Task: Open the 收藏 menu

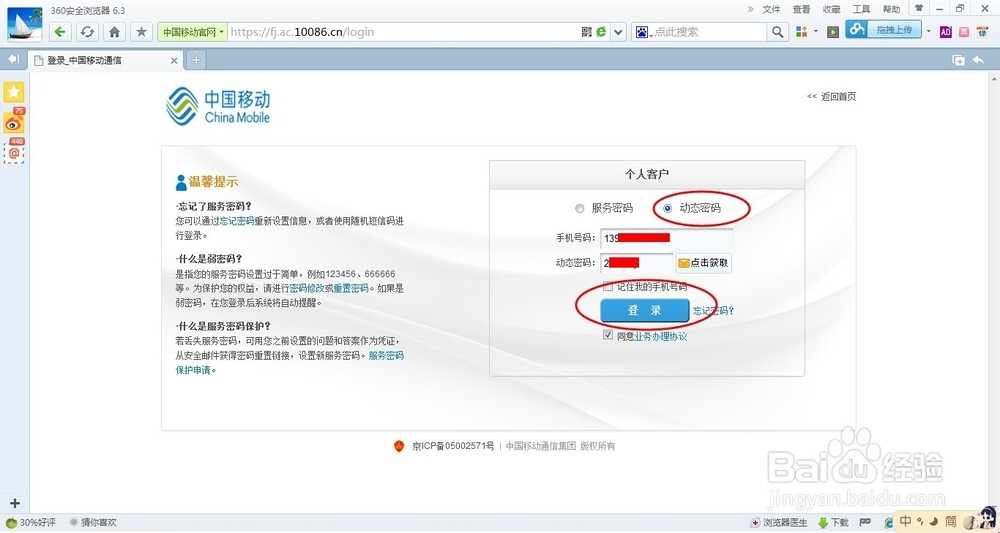Action: pyautogui.click(x=832, y=9)
